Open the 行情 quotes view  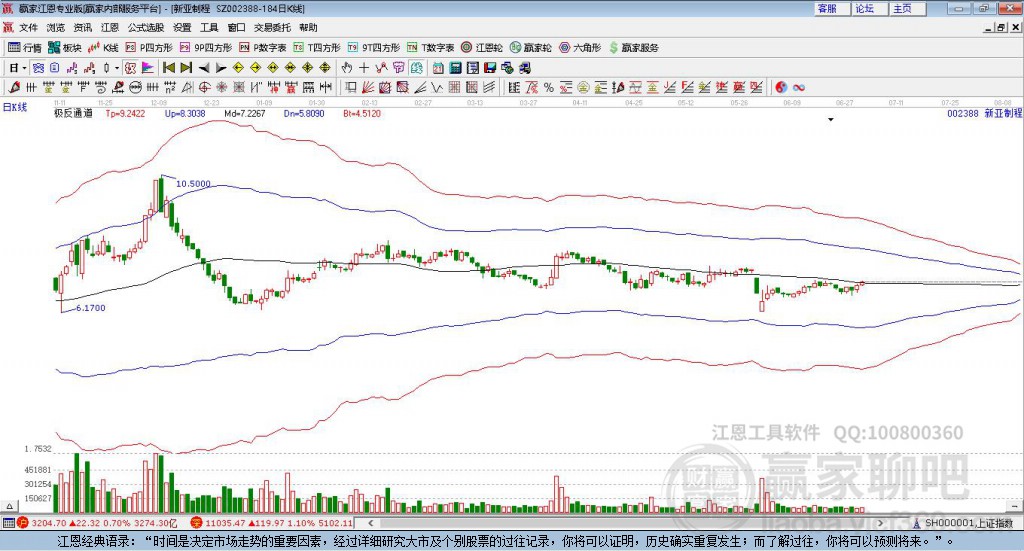pyautogui.click(x=25, y=48)
